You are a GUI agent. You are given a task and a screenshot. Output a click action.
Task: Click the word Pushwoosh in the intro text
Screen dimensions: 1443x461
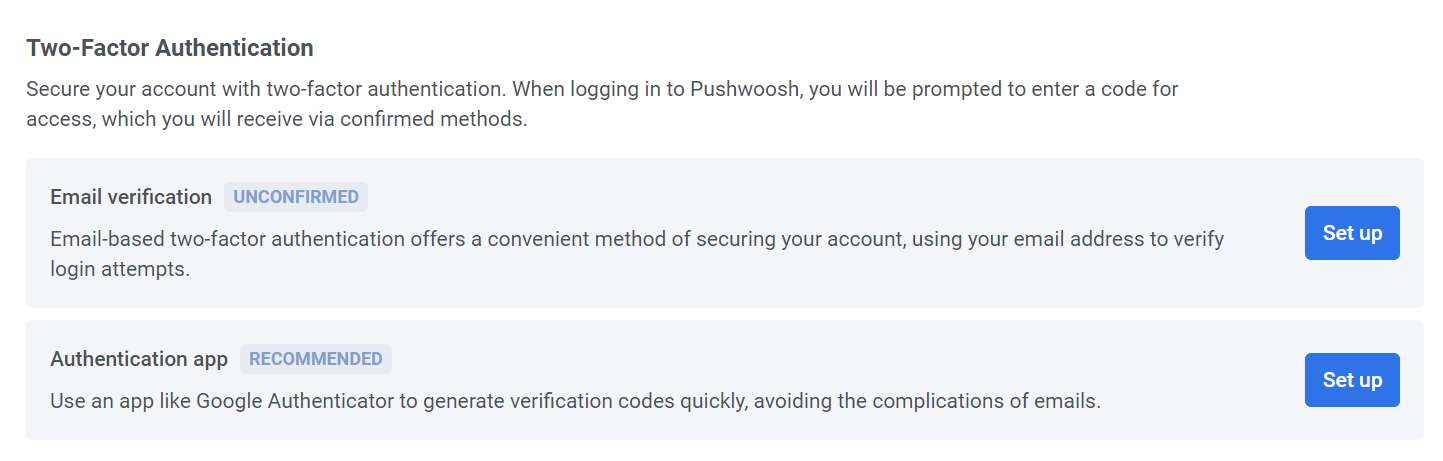pos(746,89)
